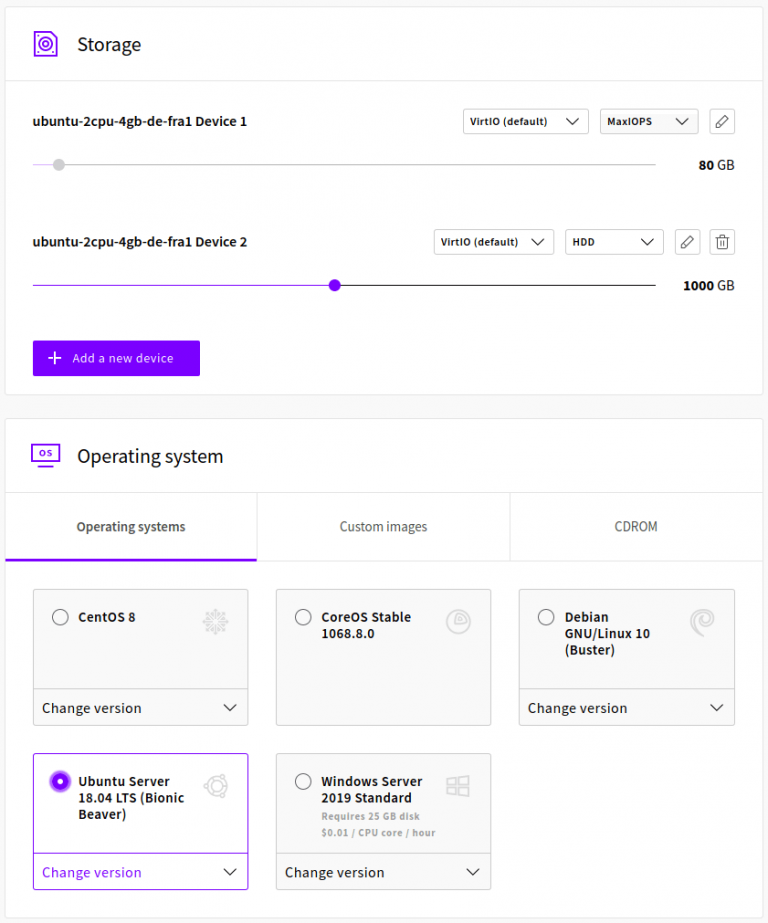
Task: Switch to the Custom images tab
Action: (x=383, y=527)
